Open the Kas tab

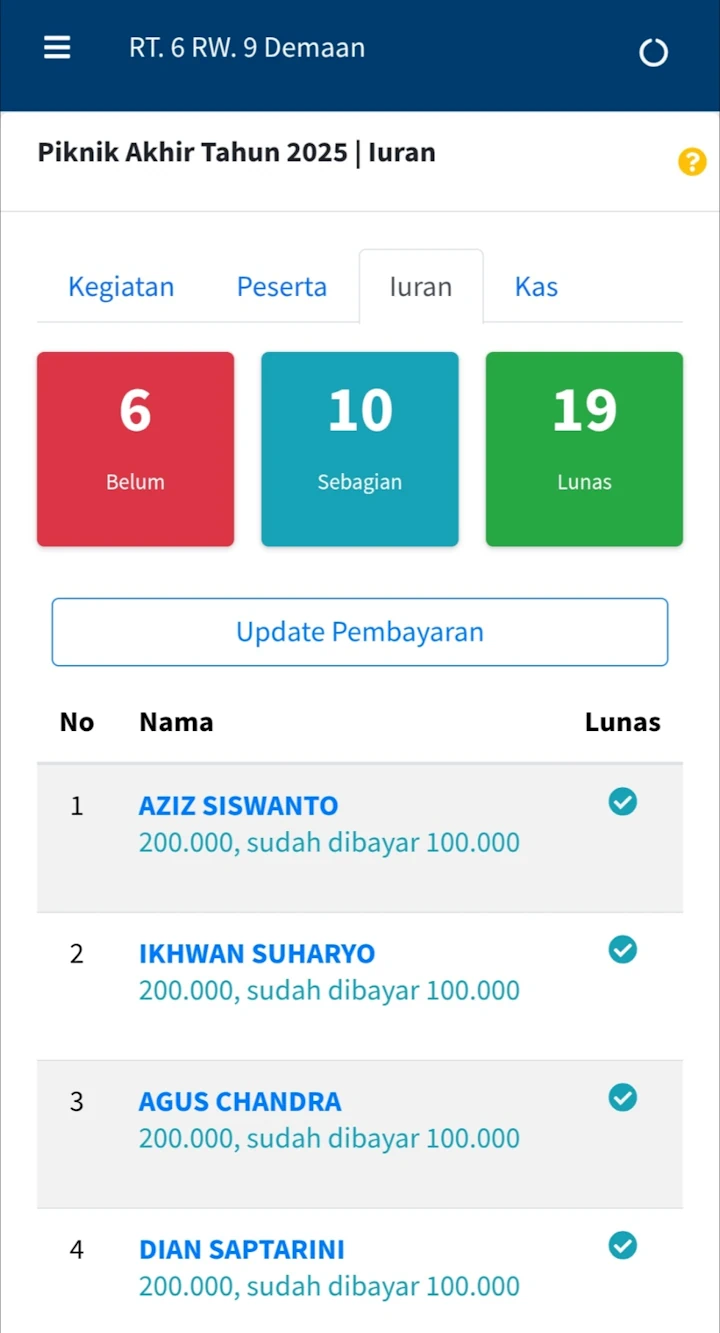coord(536,287)
